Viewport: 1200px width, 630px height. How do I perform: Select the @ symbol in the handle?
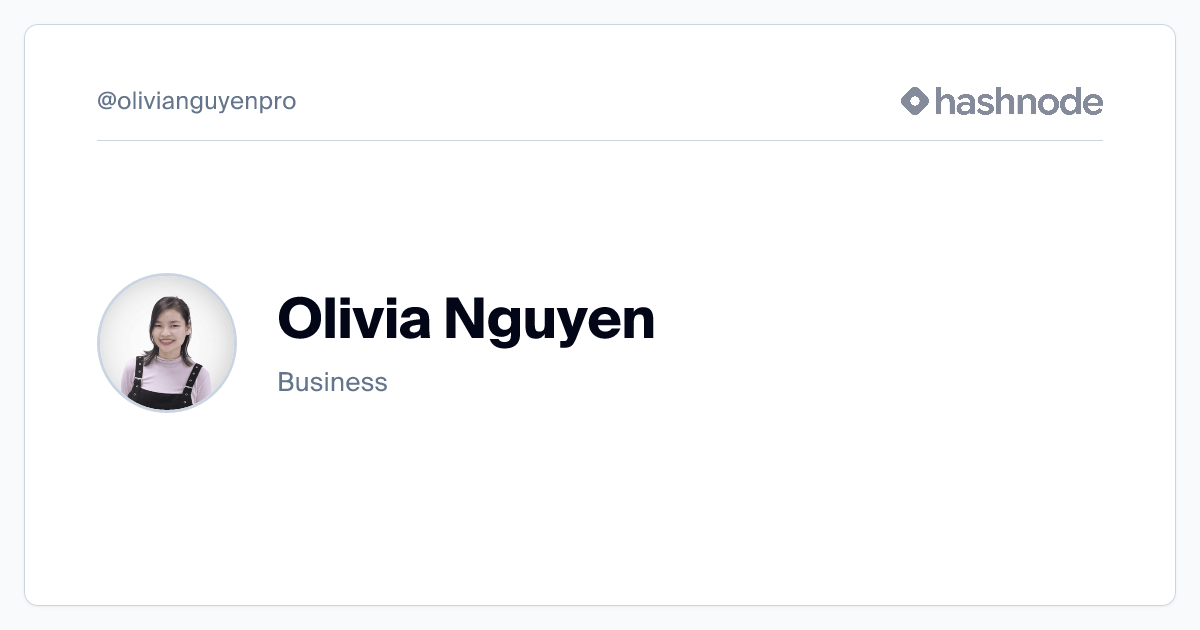pos(106,102)
